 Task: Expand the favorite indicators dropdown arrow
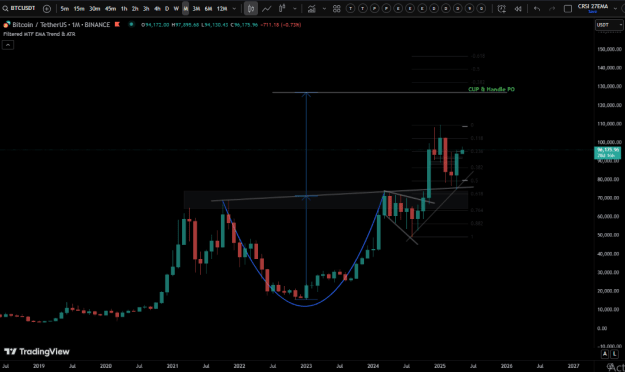(324, 8)
